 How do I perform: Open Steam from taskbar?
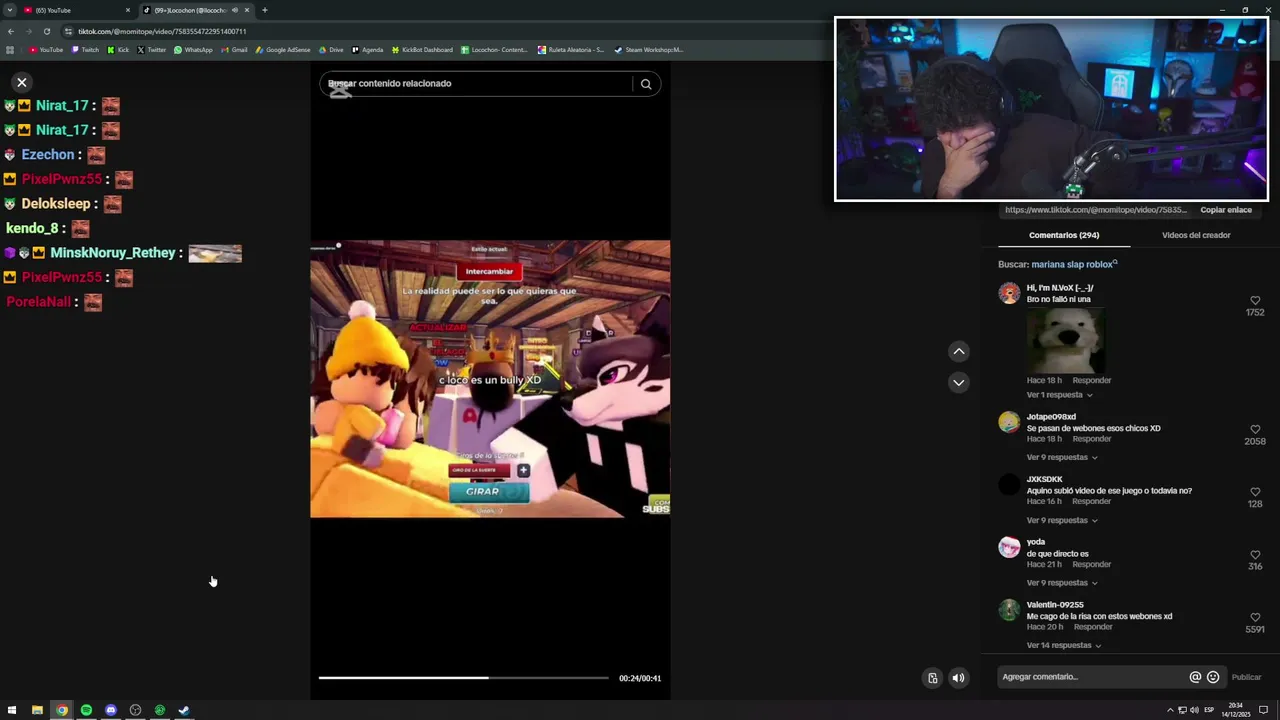coord(184,710)
